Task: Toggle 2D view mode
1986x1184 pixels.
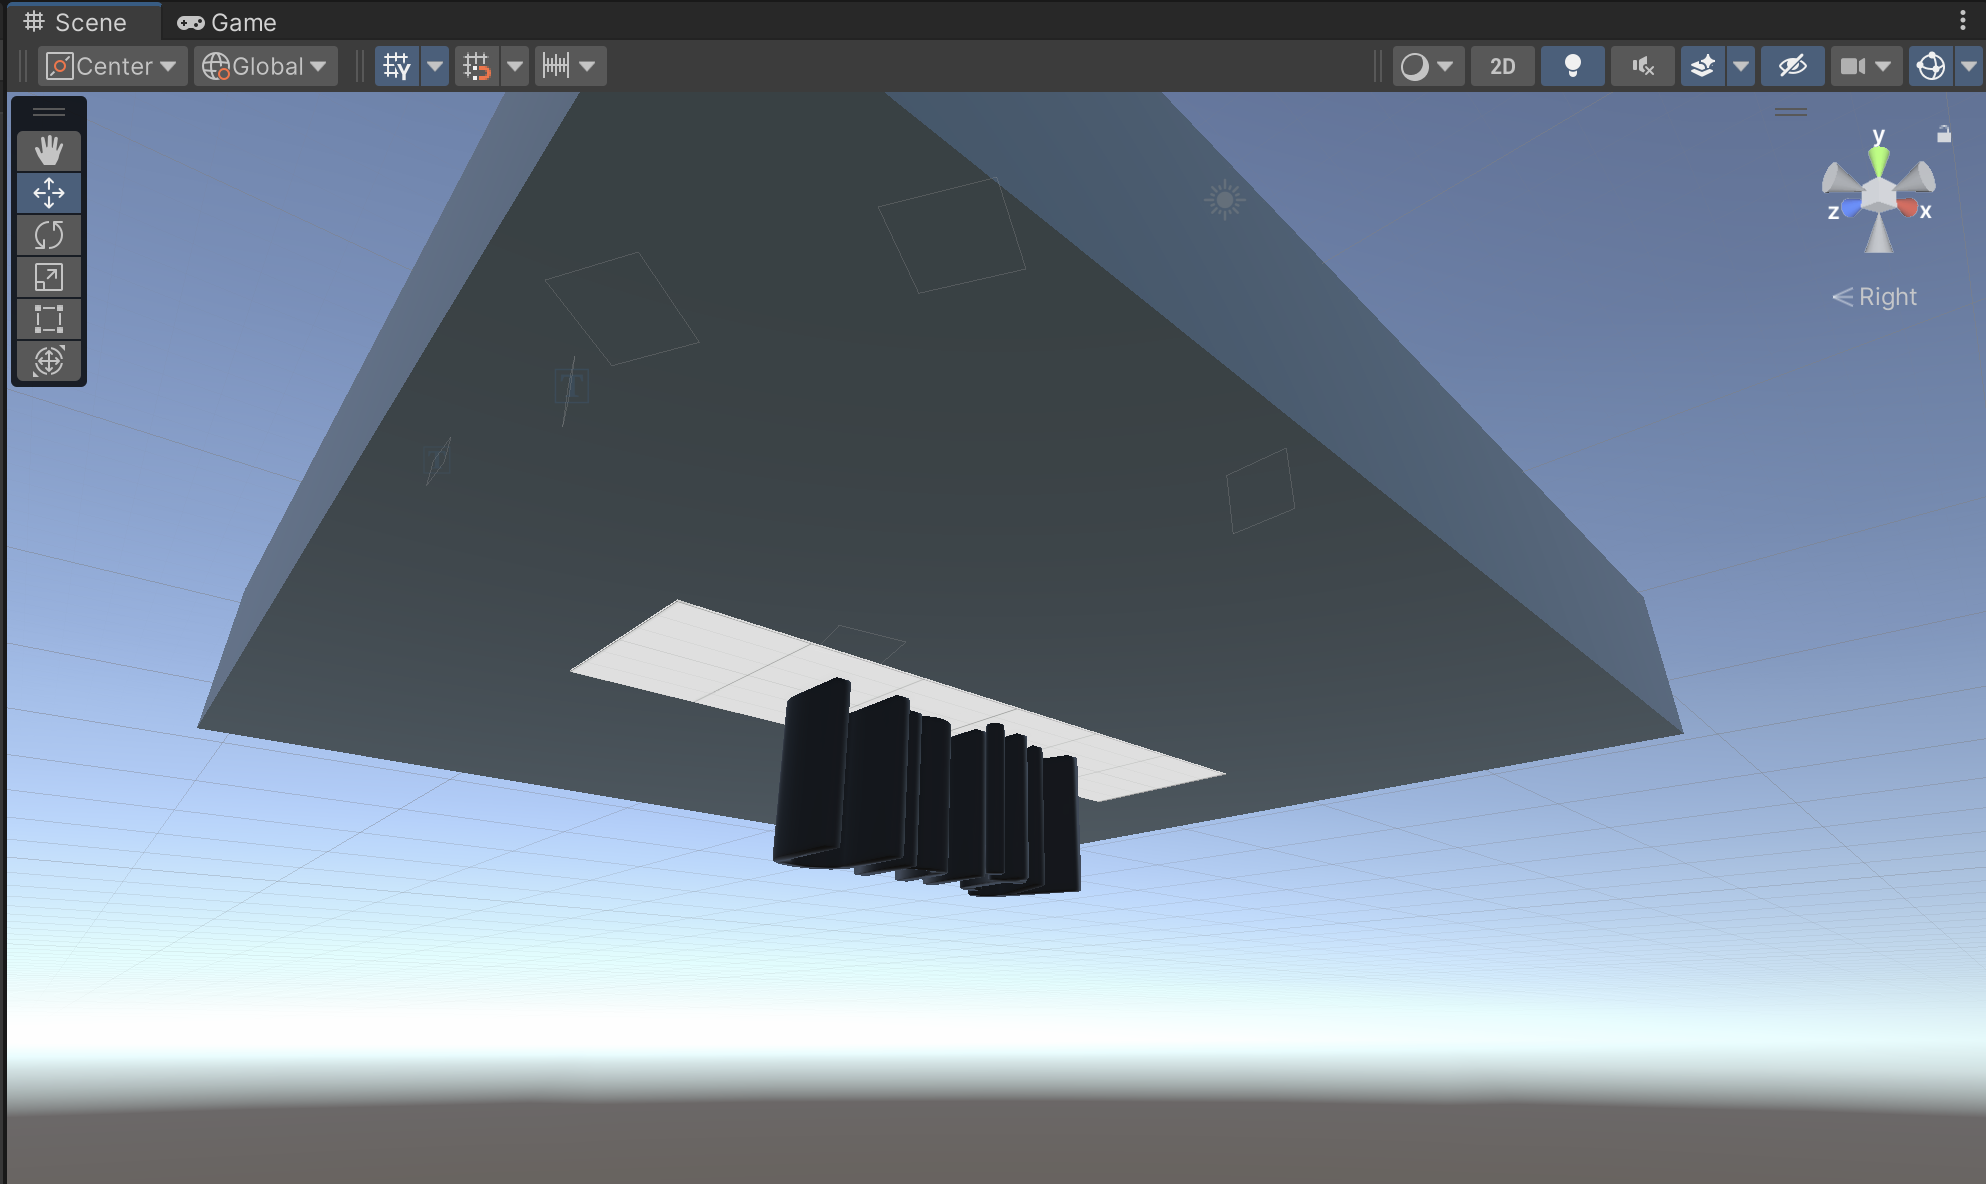Action: pos(1502,66)
